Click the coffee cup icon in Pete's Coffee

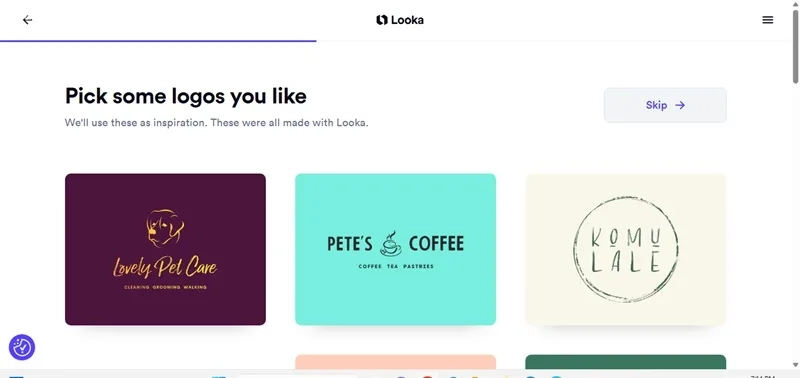[391, 243]
